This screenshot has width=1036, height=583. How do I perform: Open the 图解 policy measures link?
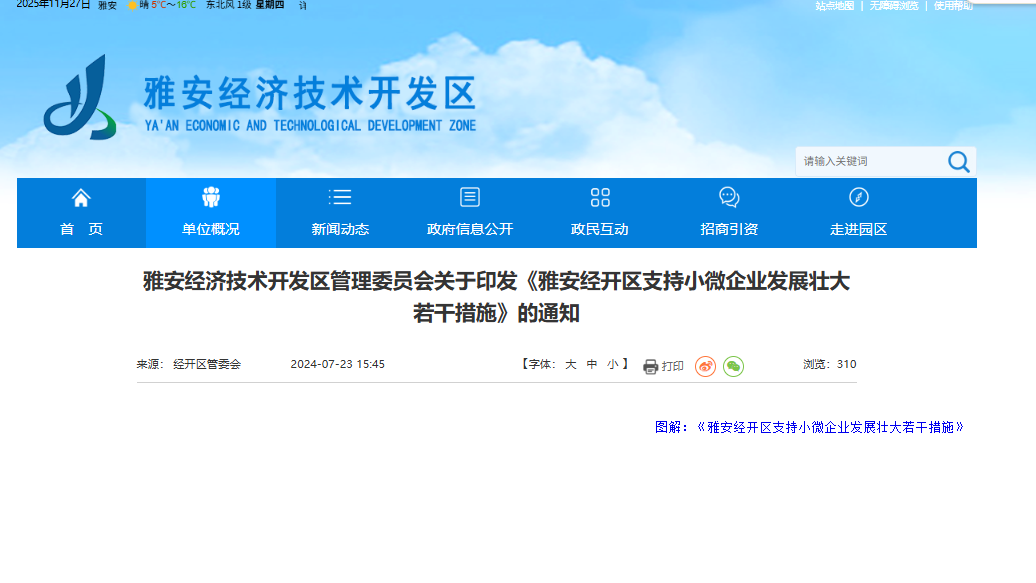tap(810, 426)
